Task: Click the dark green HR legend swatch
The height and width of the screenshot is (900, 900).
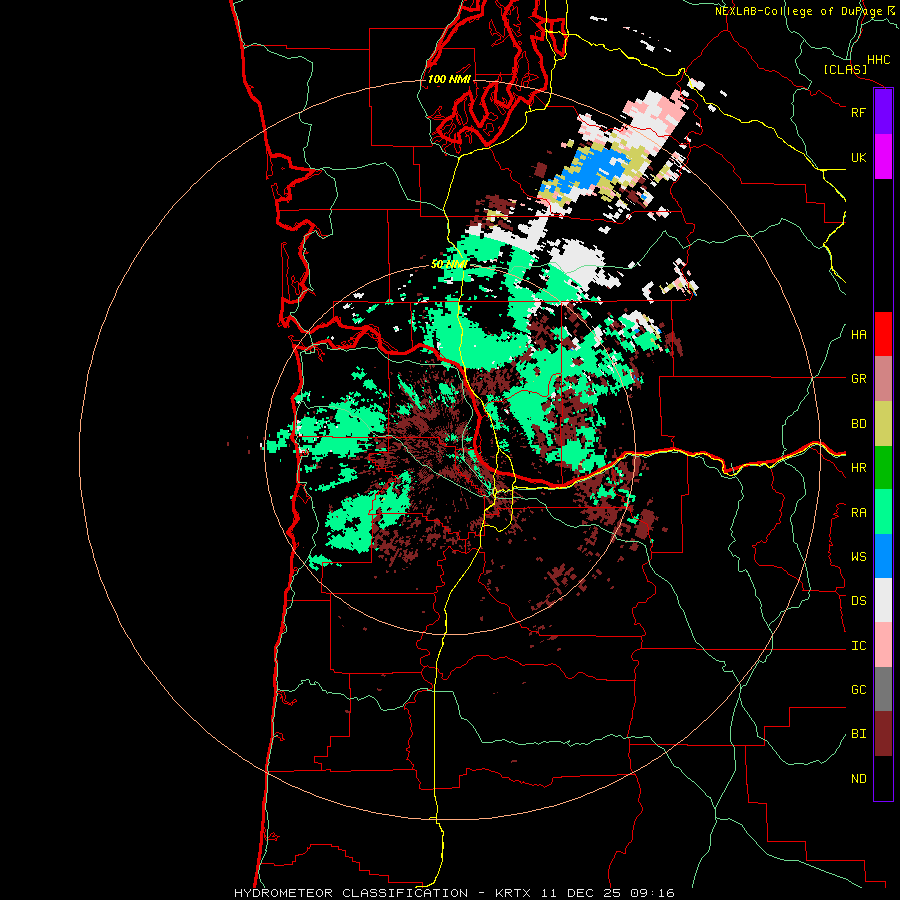Action: (883, 468)
